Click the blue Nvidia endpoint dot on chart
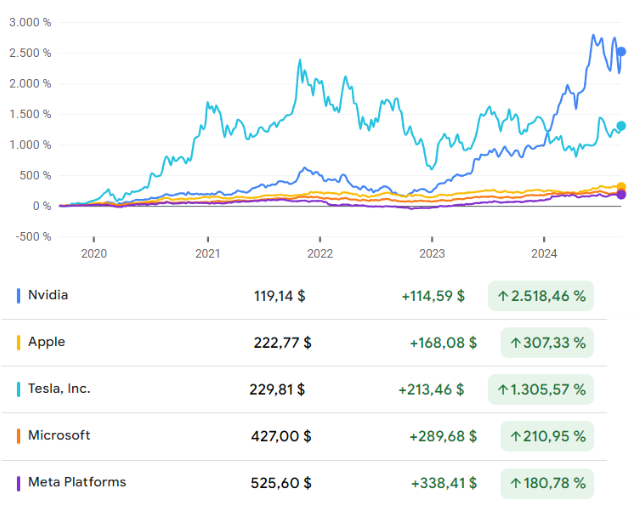The width and height of the screenshot is (639, 515). pos(621,52)
